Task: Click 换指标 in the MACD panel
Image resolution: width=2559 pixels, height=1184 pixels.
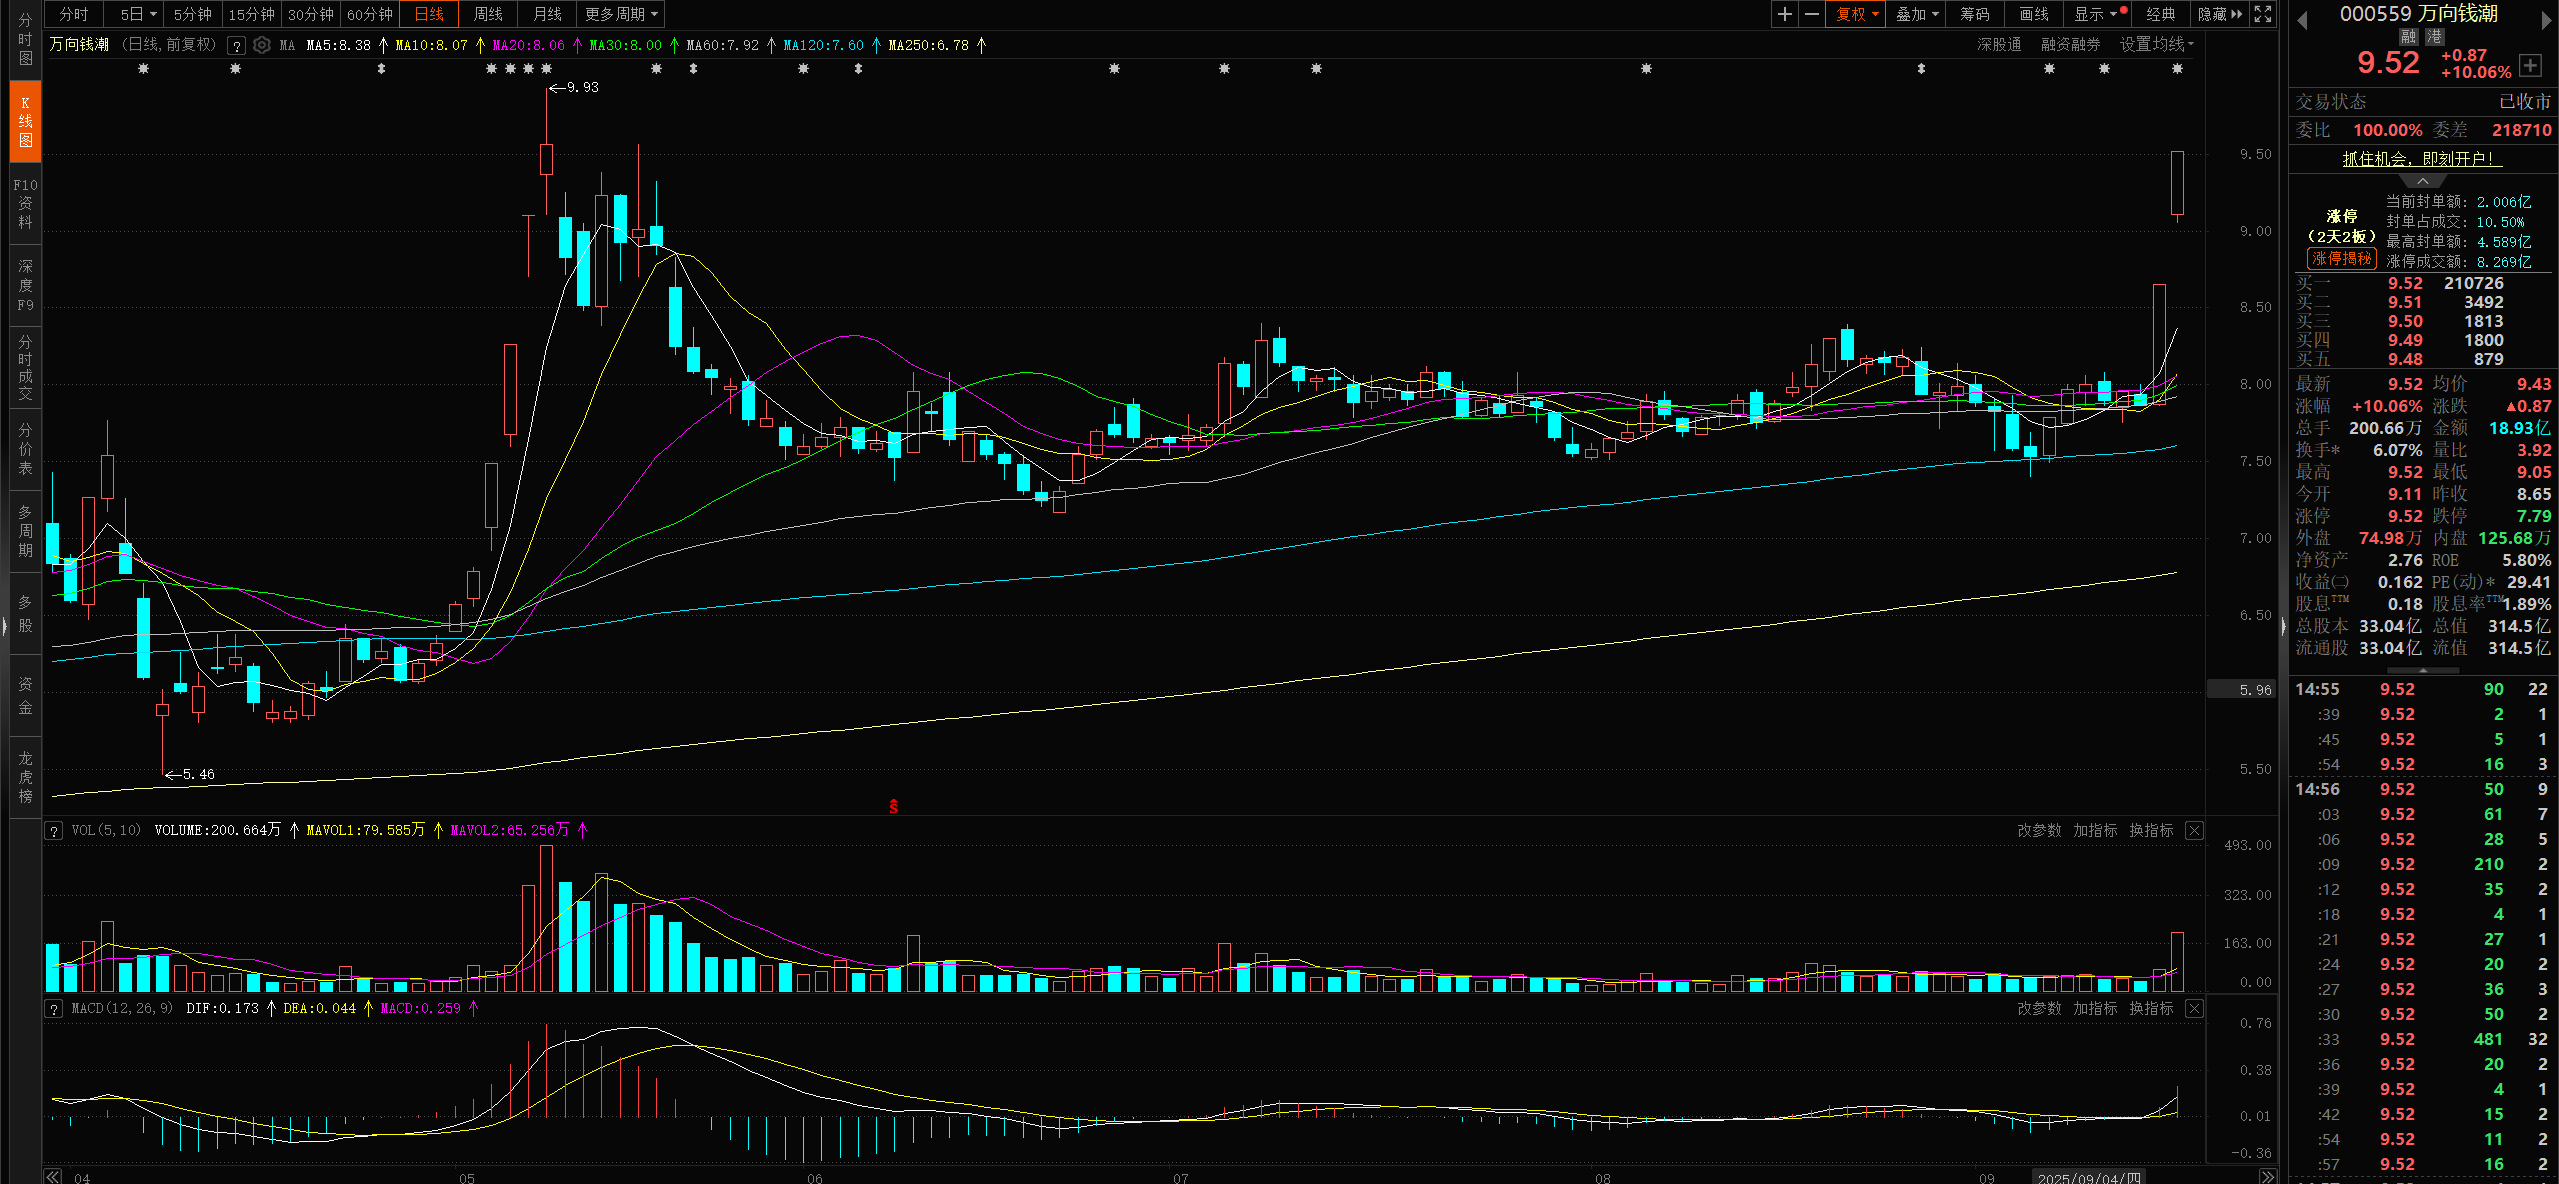Action: click(x=2151, y=1009)
